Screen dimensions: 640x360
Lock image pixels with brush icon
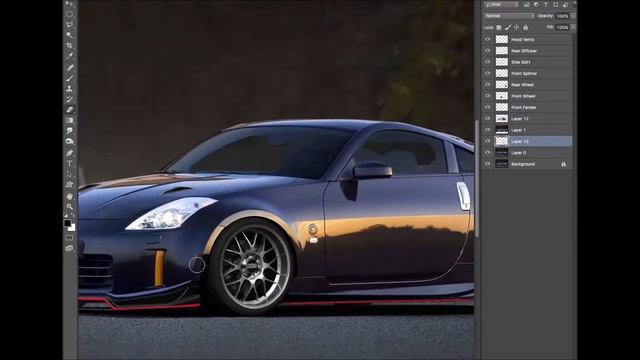[x=508, y=27]
